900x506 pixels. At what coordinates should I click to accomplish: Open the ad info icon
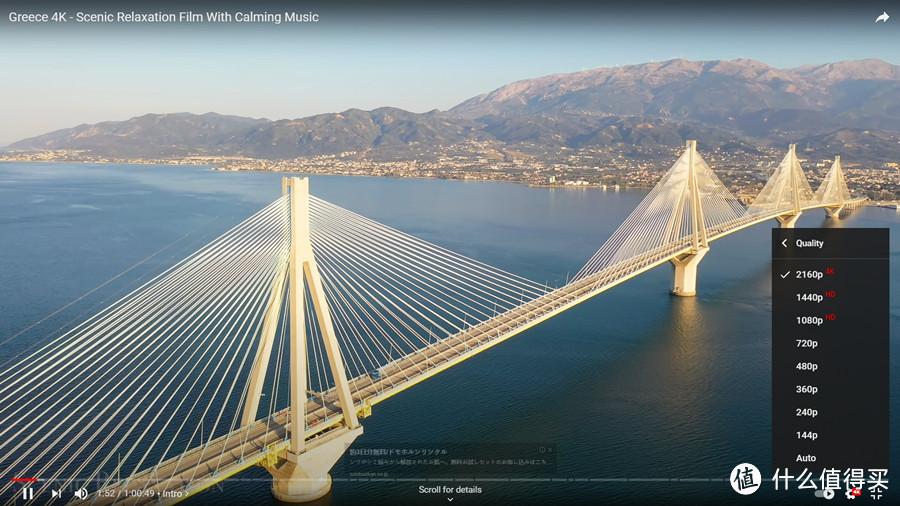coord(542,450)
